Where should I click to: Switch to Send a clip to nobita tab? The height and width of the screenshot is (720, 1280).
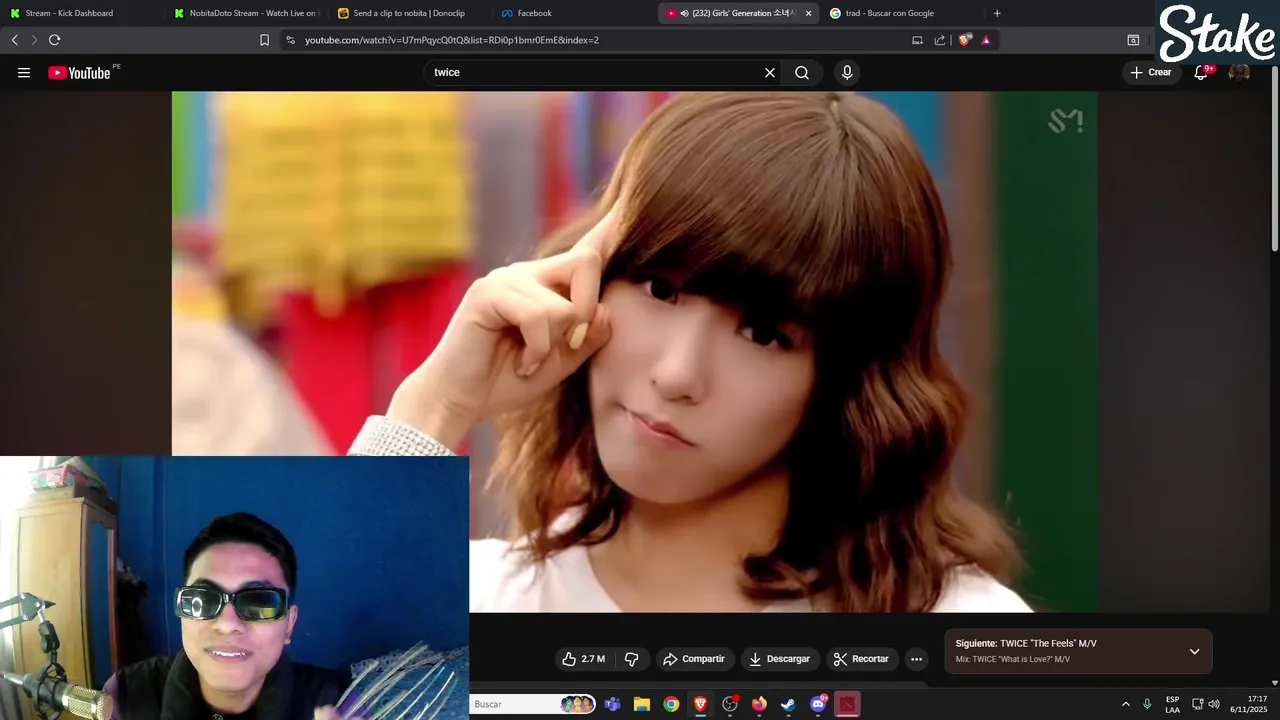click(x=410, y=13)
